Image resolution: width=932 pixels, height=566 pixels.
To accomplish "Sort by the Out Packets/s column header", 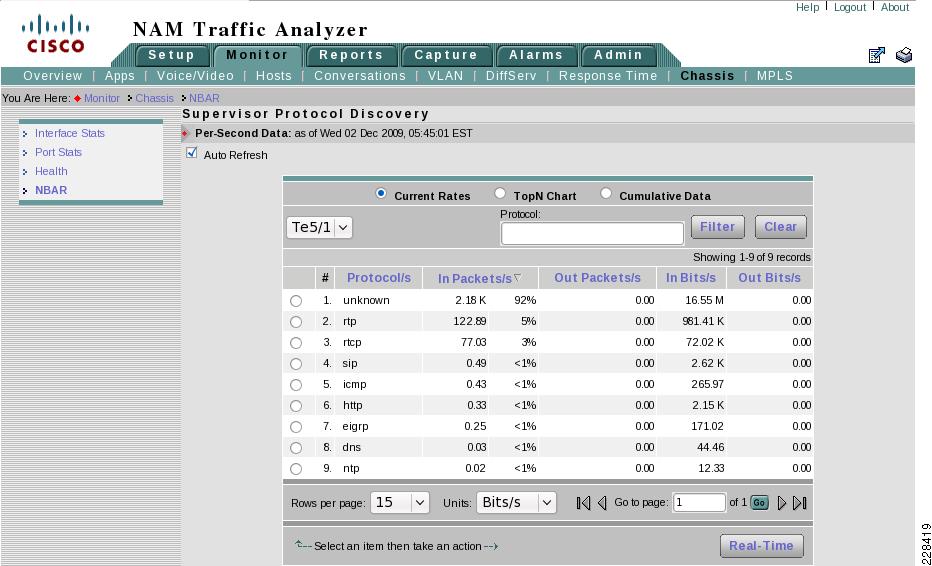I will (597, 278).
